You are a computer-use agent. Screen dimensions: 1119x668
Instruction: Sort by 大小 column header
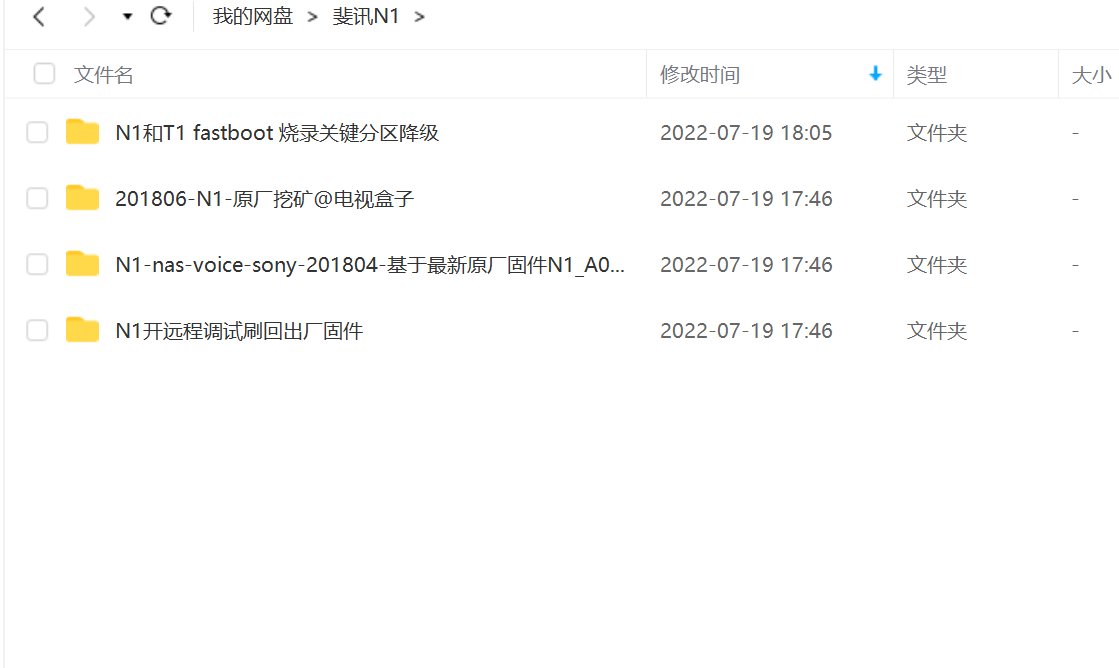(1091, 74)
